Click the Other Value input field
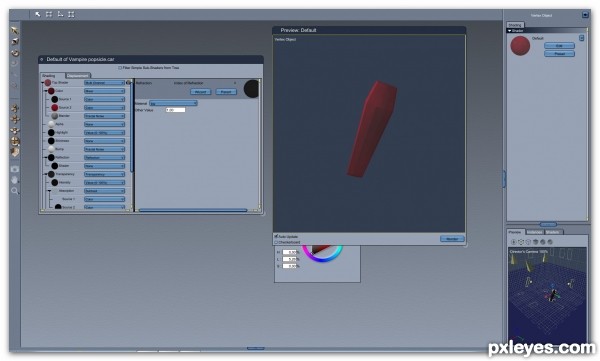Screen dimensions: 600x361 click(x=175, y=110)
